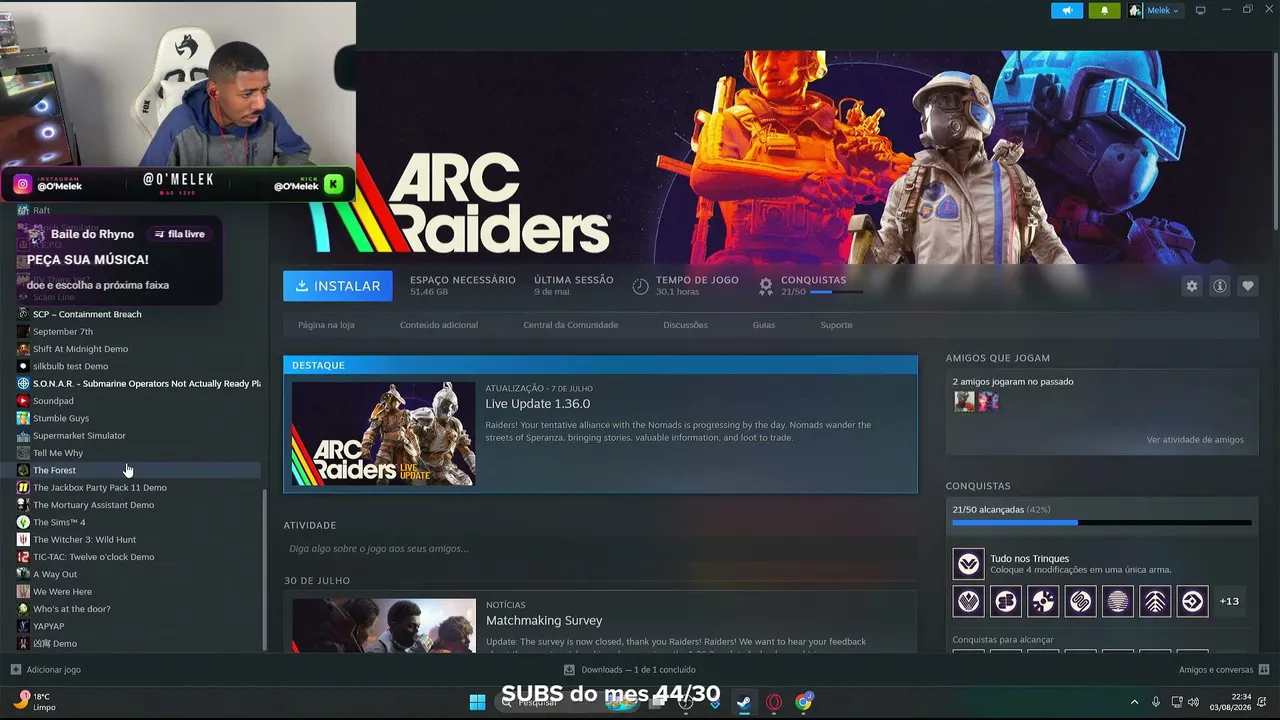1280x720 pixels.
Task: Click the sixth tree-shaped achievement icon
Action: 1155,601
